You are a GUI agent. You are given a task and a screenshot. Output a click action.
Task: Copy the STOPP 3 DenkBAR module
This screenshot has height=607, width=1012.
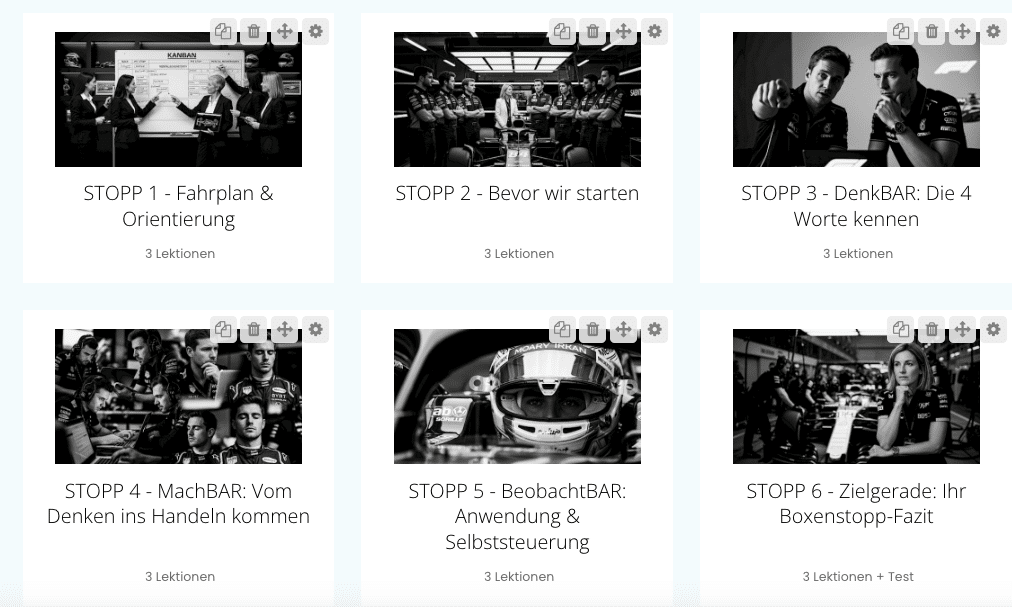click(x=901, y=32)
